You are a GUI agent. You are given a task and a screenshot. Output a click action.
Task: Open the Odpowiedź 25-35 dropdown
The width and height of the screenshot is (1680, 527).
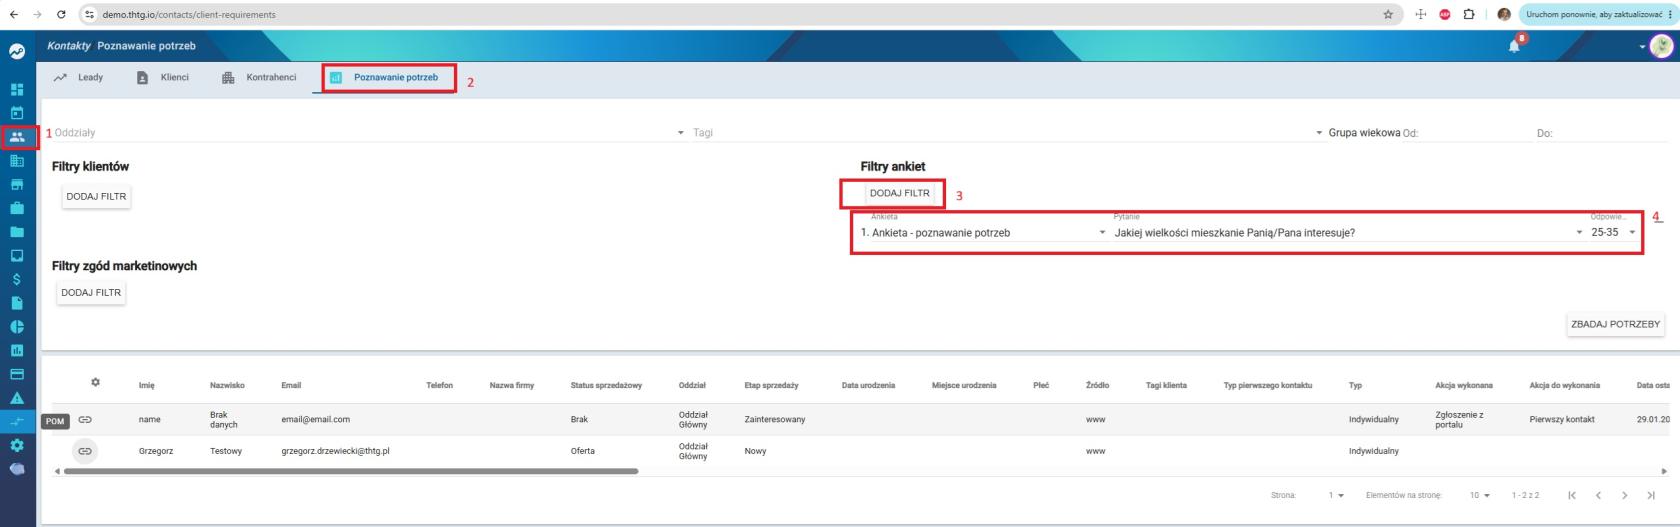(1613, 232)
